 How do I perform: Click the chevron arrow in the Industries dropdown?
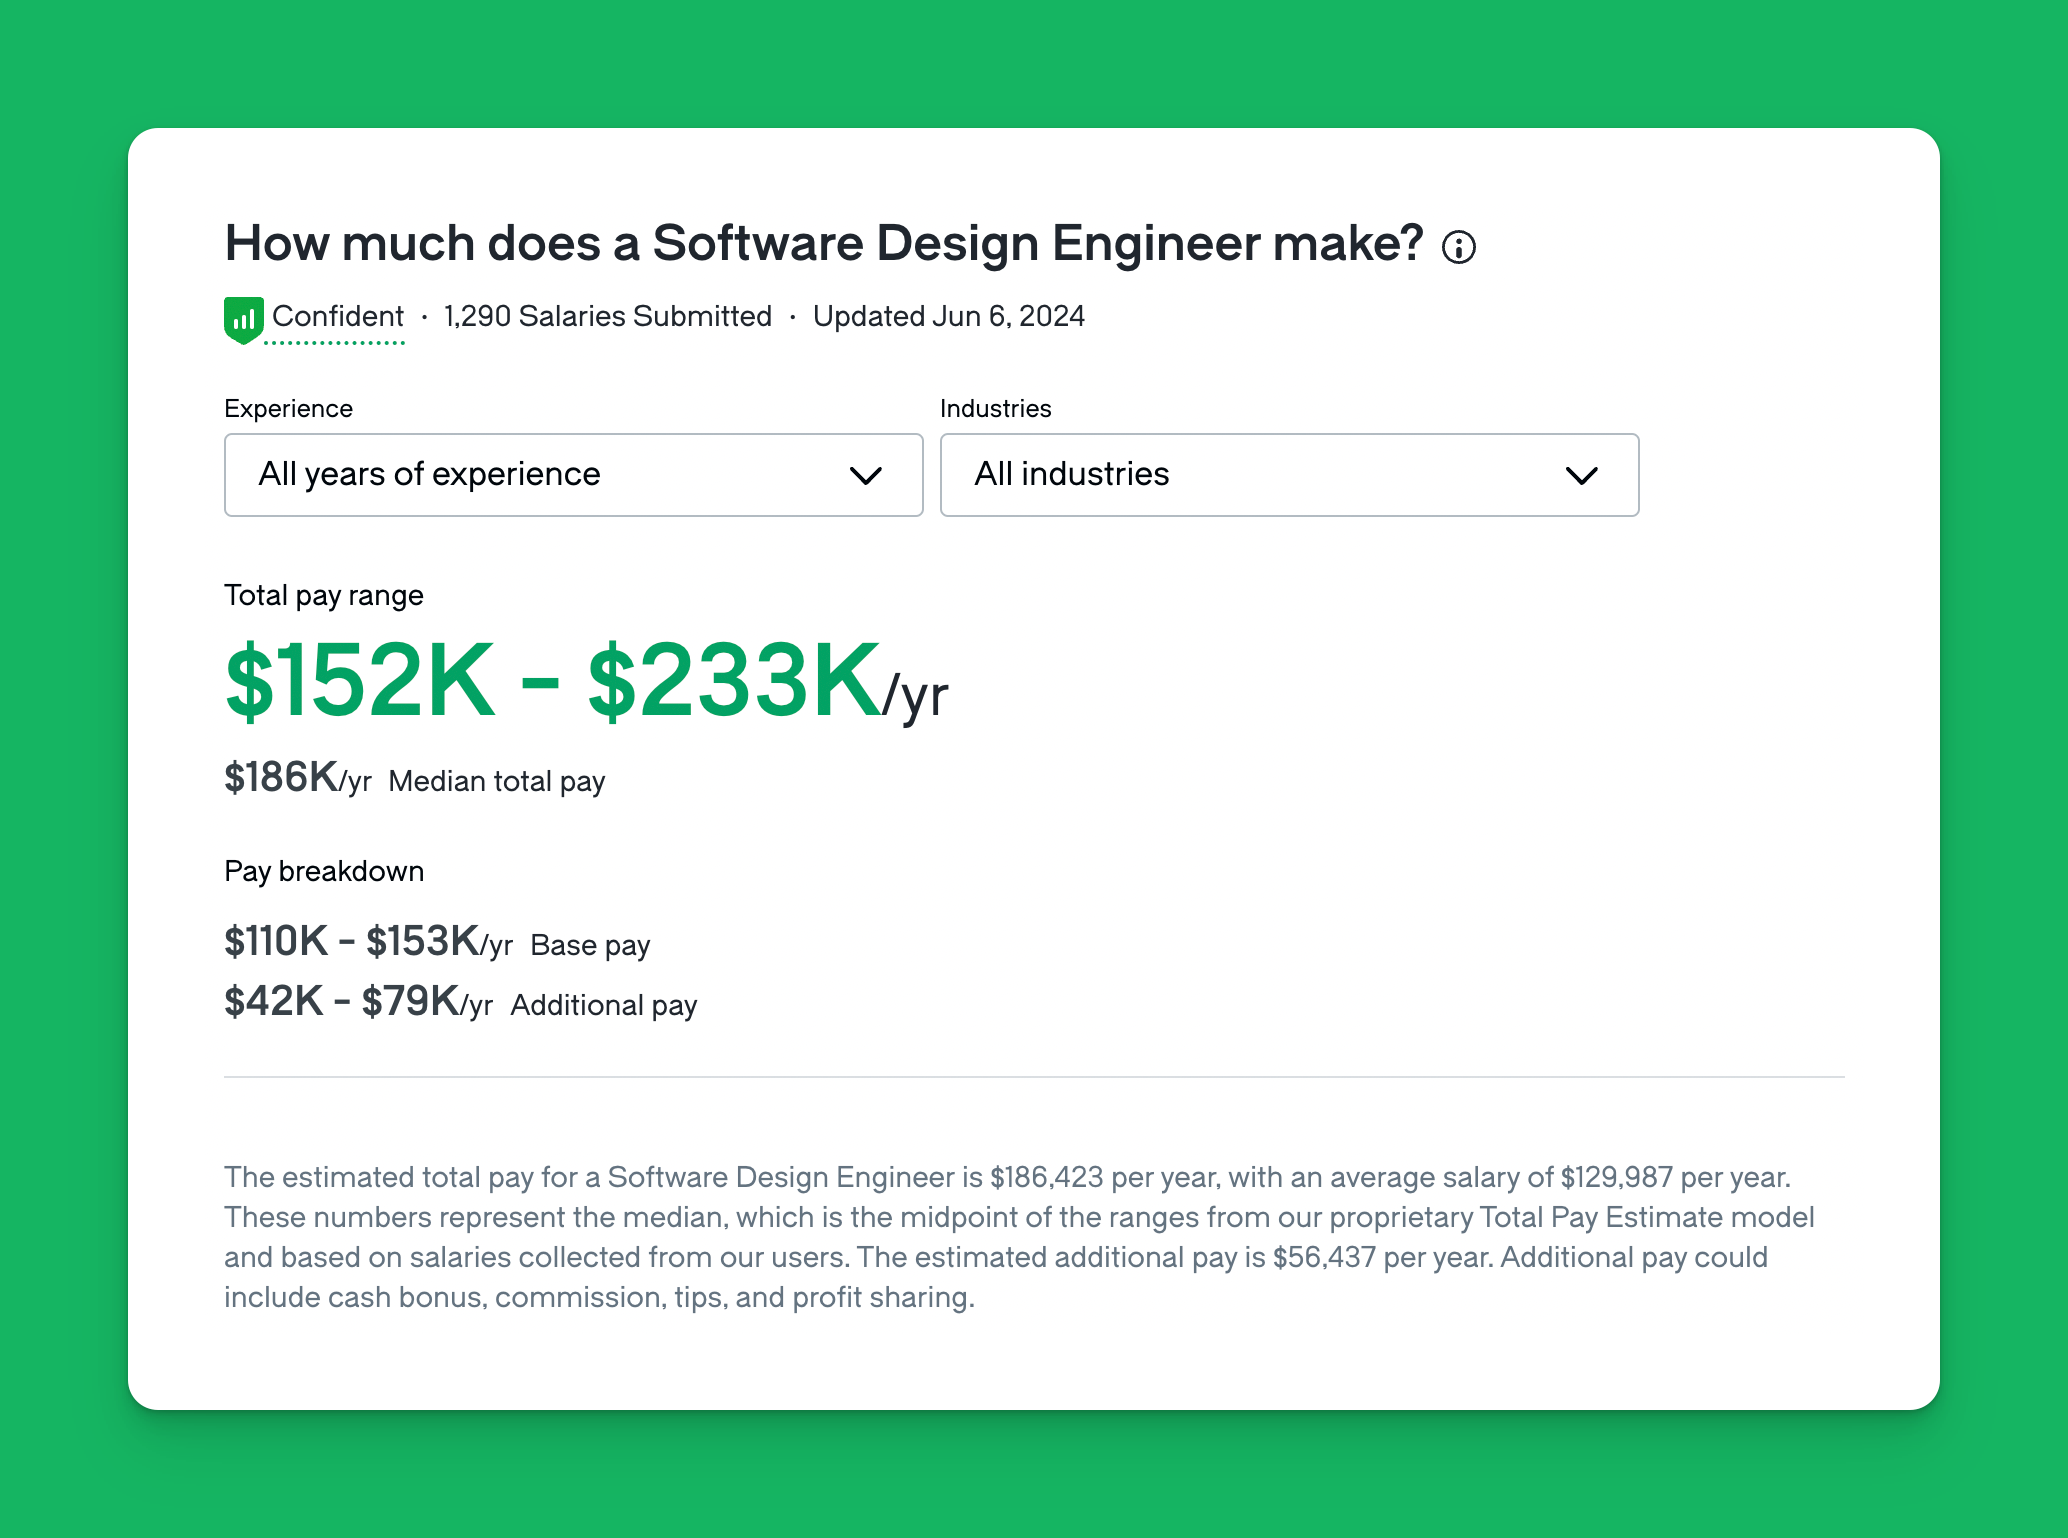1581,475
